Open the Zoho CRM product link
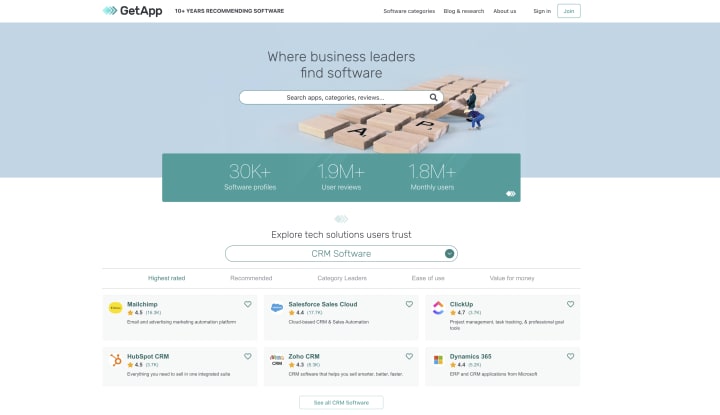The width and height of the screenshot is (720, 415). [304, 357]
